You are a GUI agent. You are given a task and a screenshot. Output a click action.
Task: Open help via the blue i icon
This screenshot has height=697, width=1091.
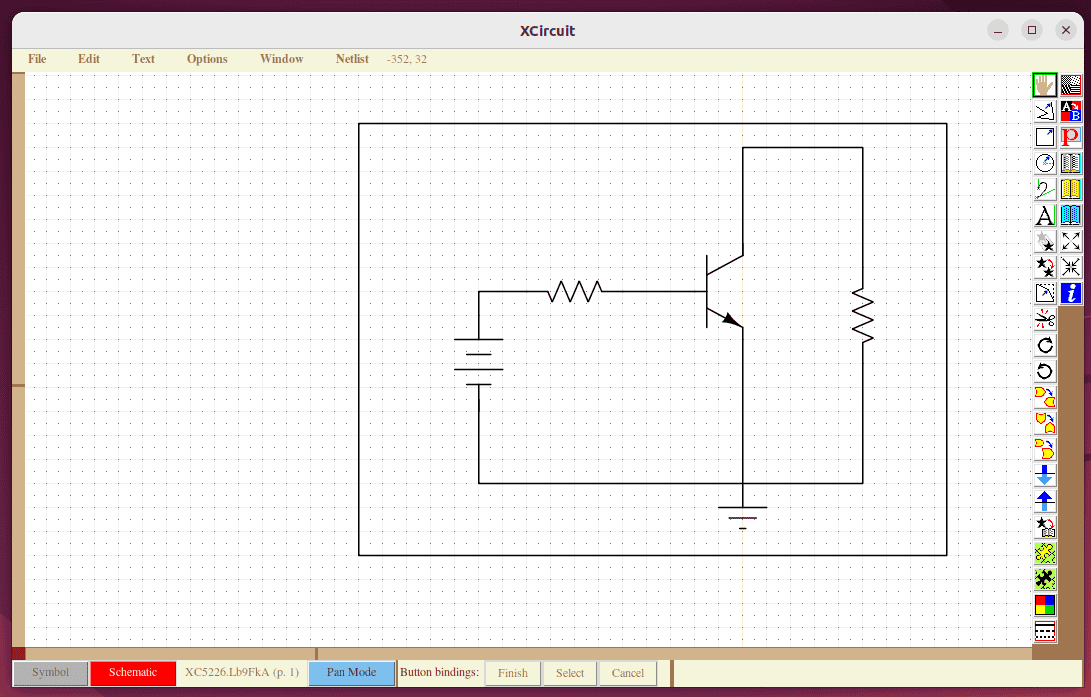1070,293
